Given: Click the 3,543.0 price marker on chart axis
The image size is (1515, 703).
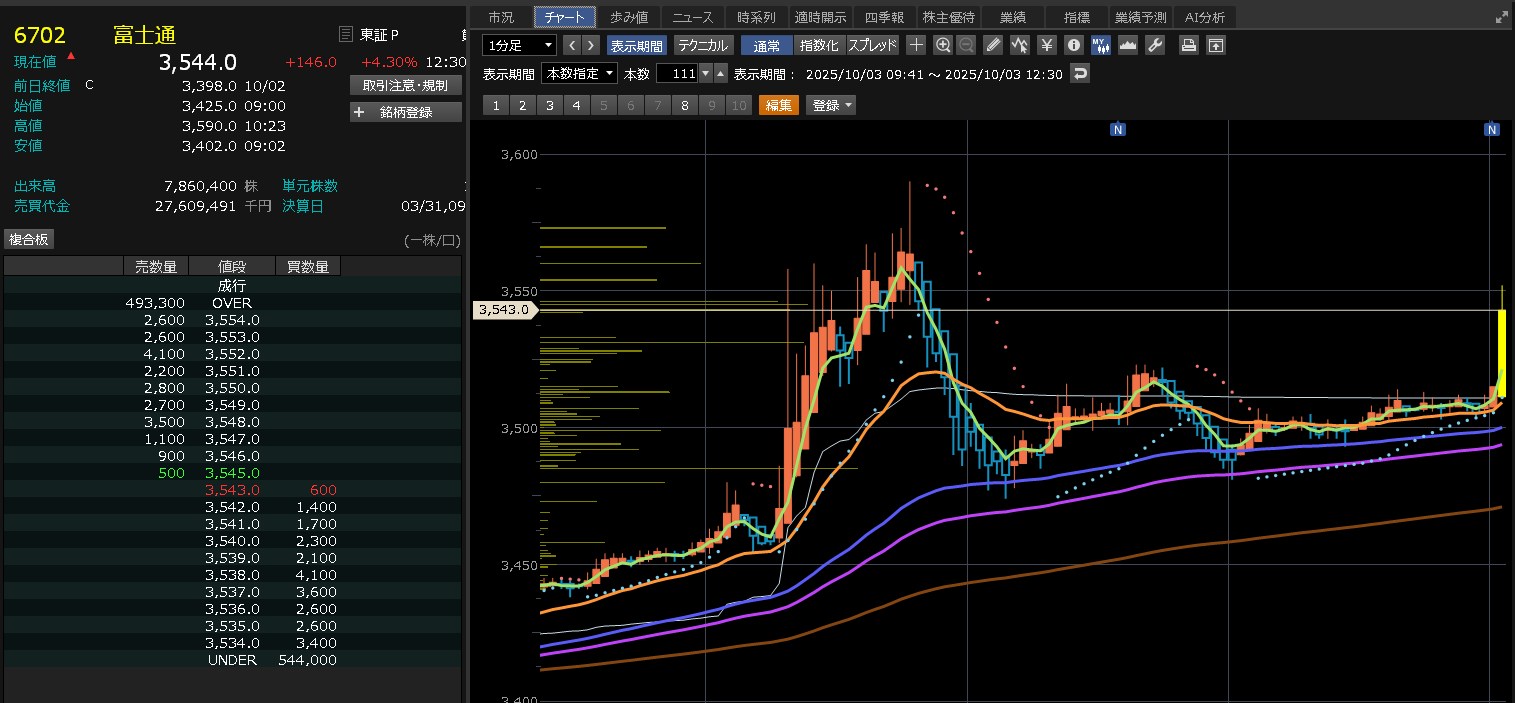Looking at the screenshot, I should pos(504,310).
